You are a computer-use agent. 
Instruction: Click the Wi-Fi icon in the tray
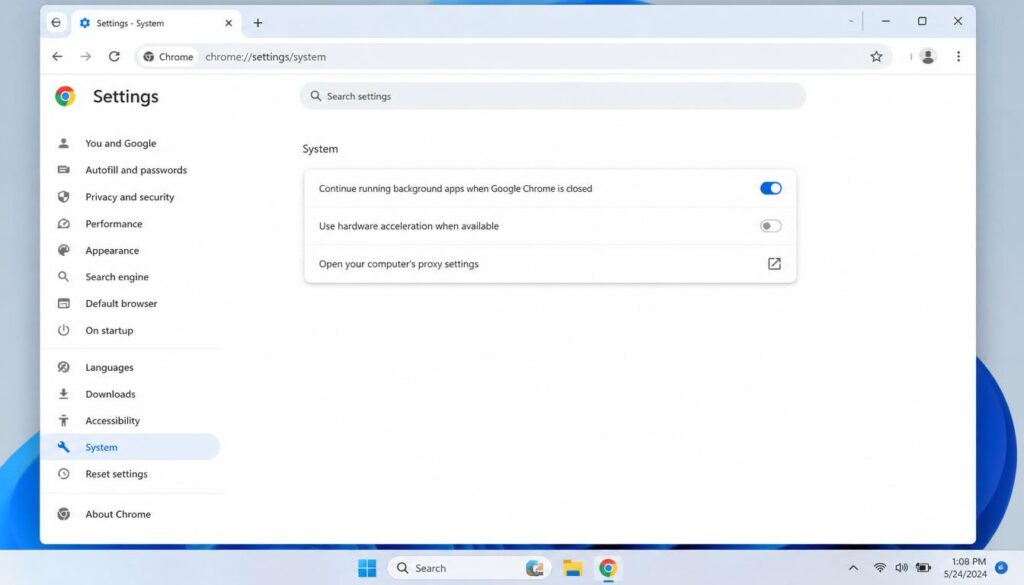[880, 568]
